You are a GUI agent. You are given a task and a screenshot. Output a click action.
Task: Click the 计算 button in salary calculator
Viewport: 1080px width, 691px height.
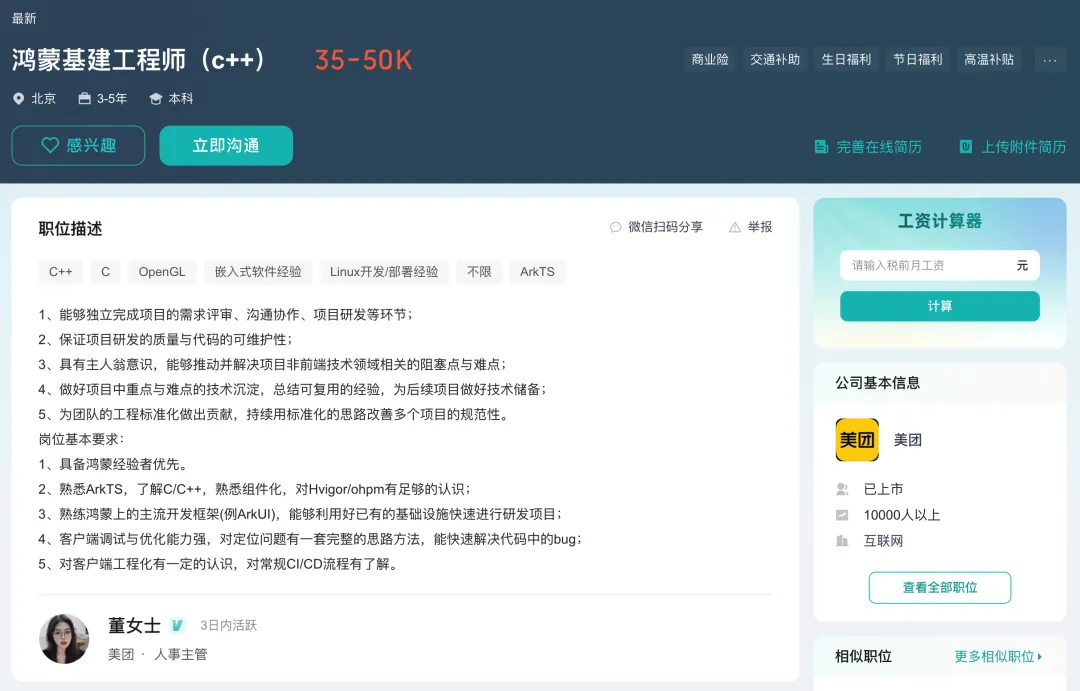pos(939,306)
